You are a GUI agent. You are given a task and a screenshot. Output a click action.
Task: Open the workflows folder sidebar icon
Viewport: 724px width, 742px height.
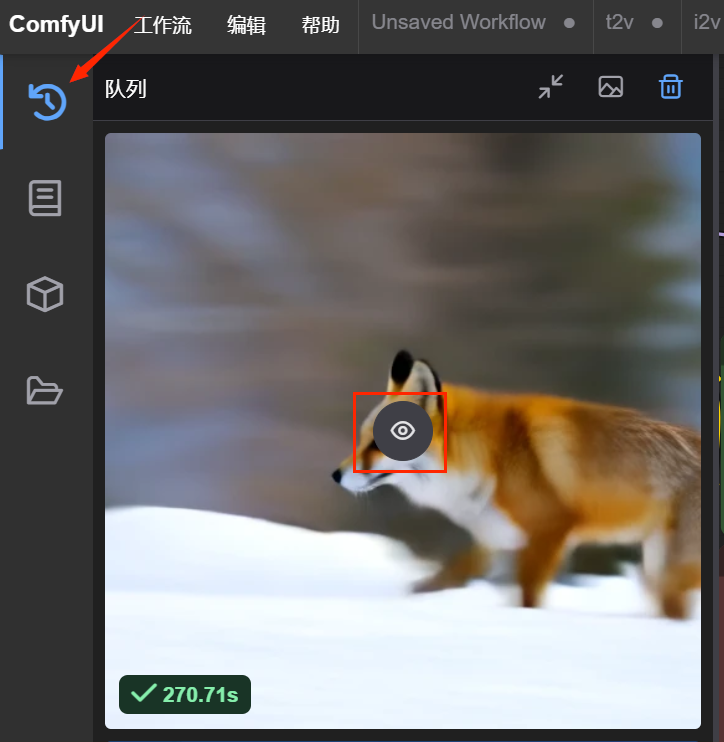pos(45,390)
